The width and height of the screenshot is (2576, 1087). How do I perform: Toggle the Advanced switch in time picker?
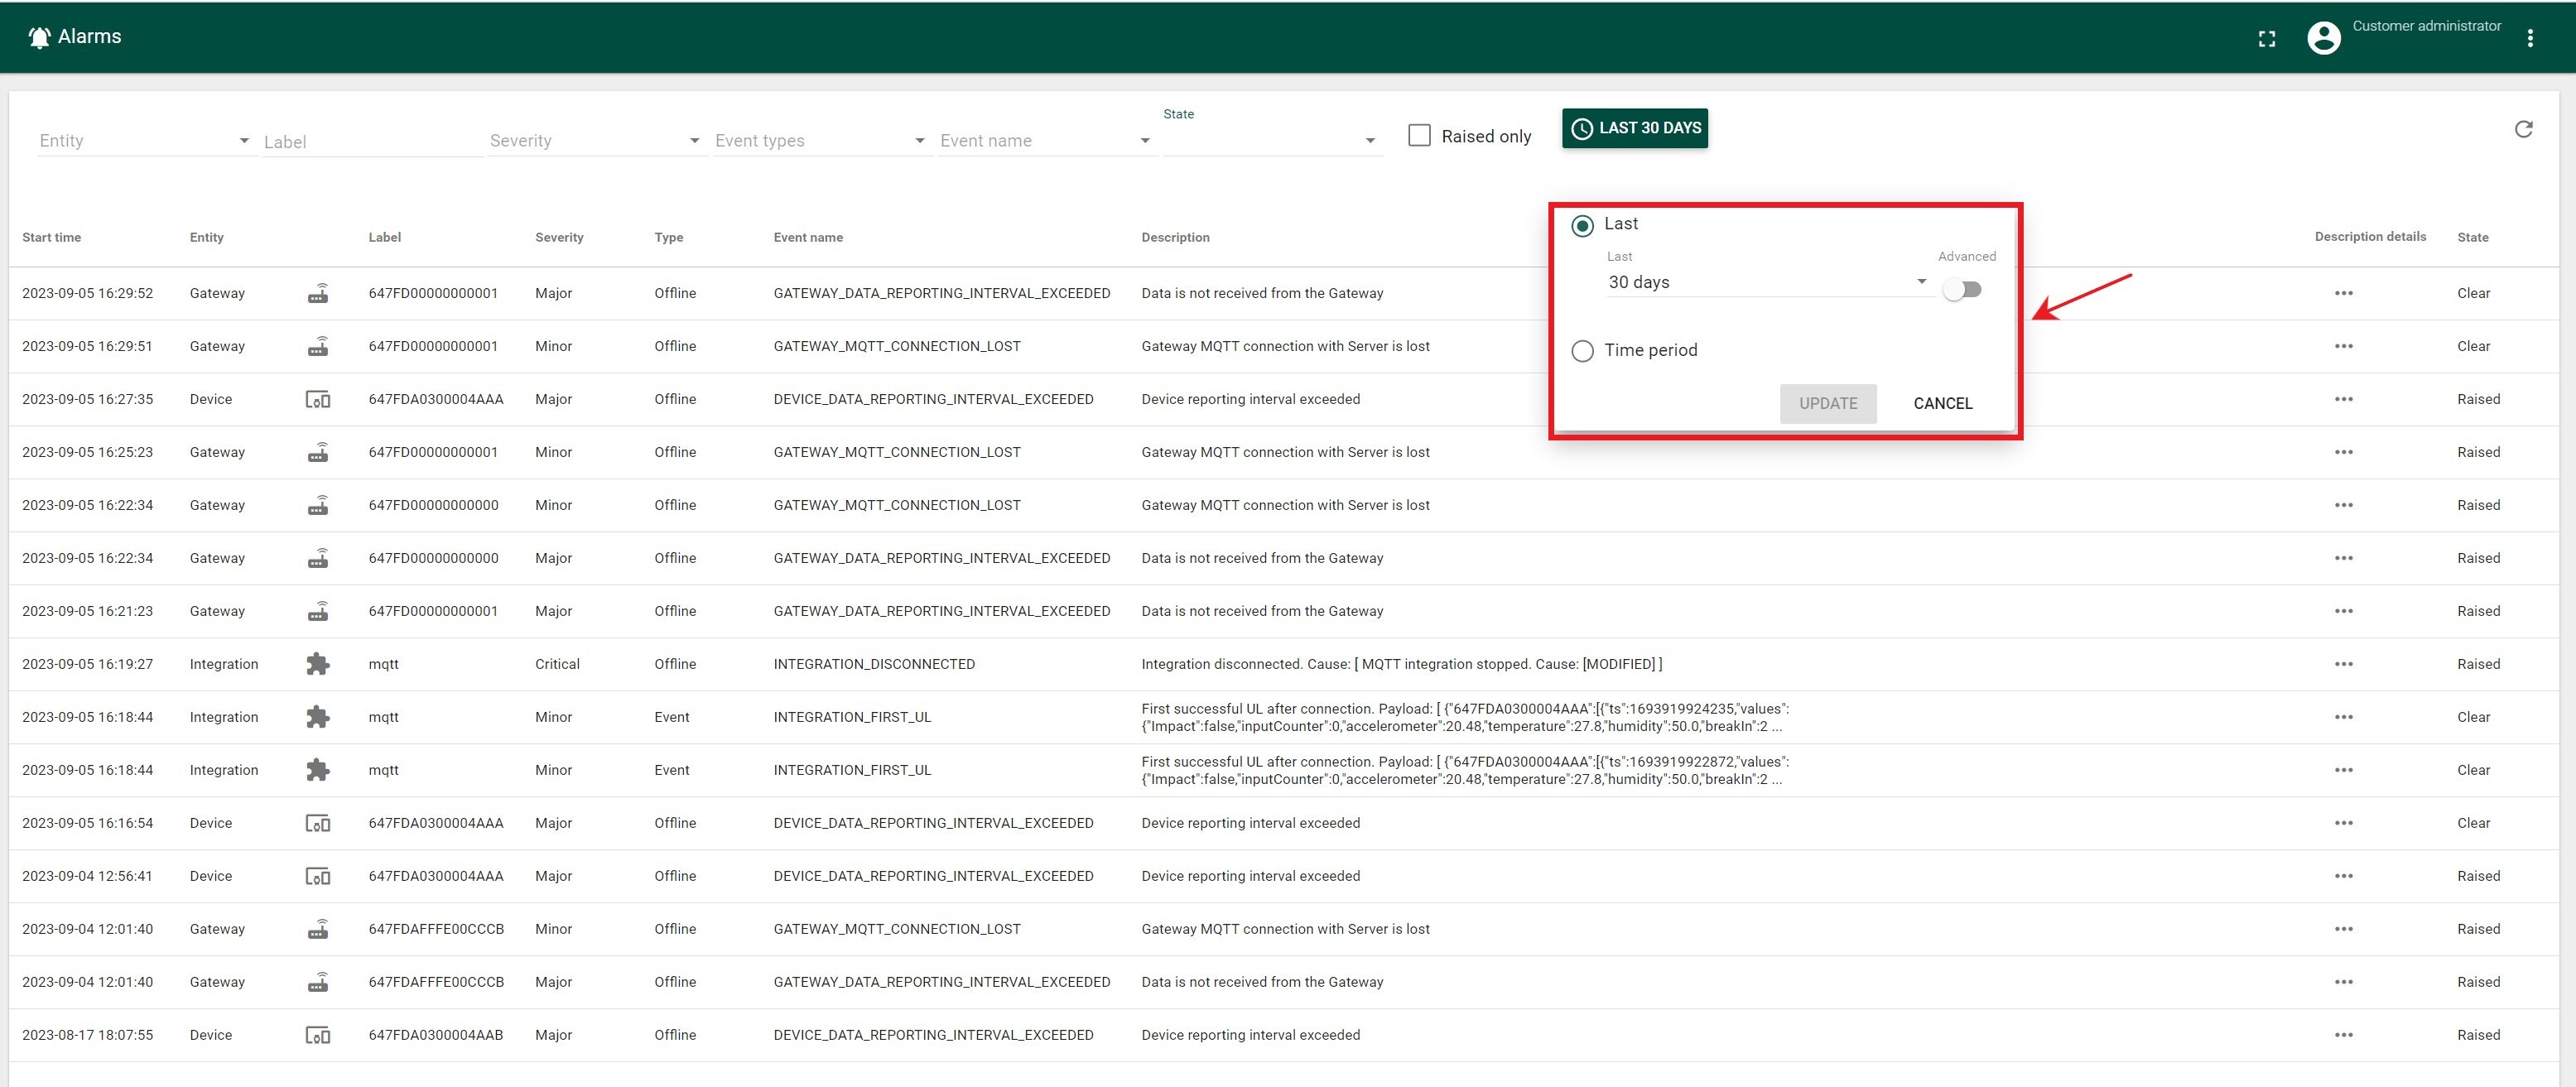click(1965, 289)
